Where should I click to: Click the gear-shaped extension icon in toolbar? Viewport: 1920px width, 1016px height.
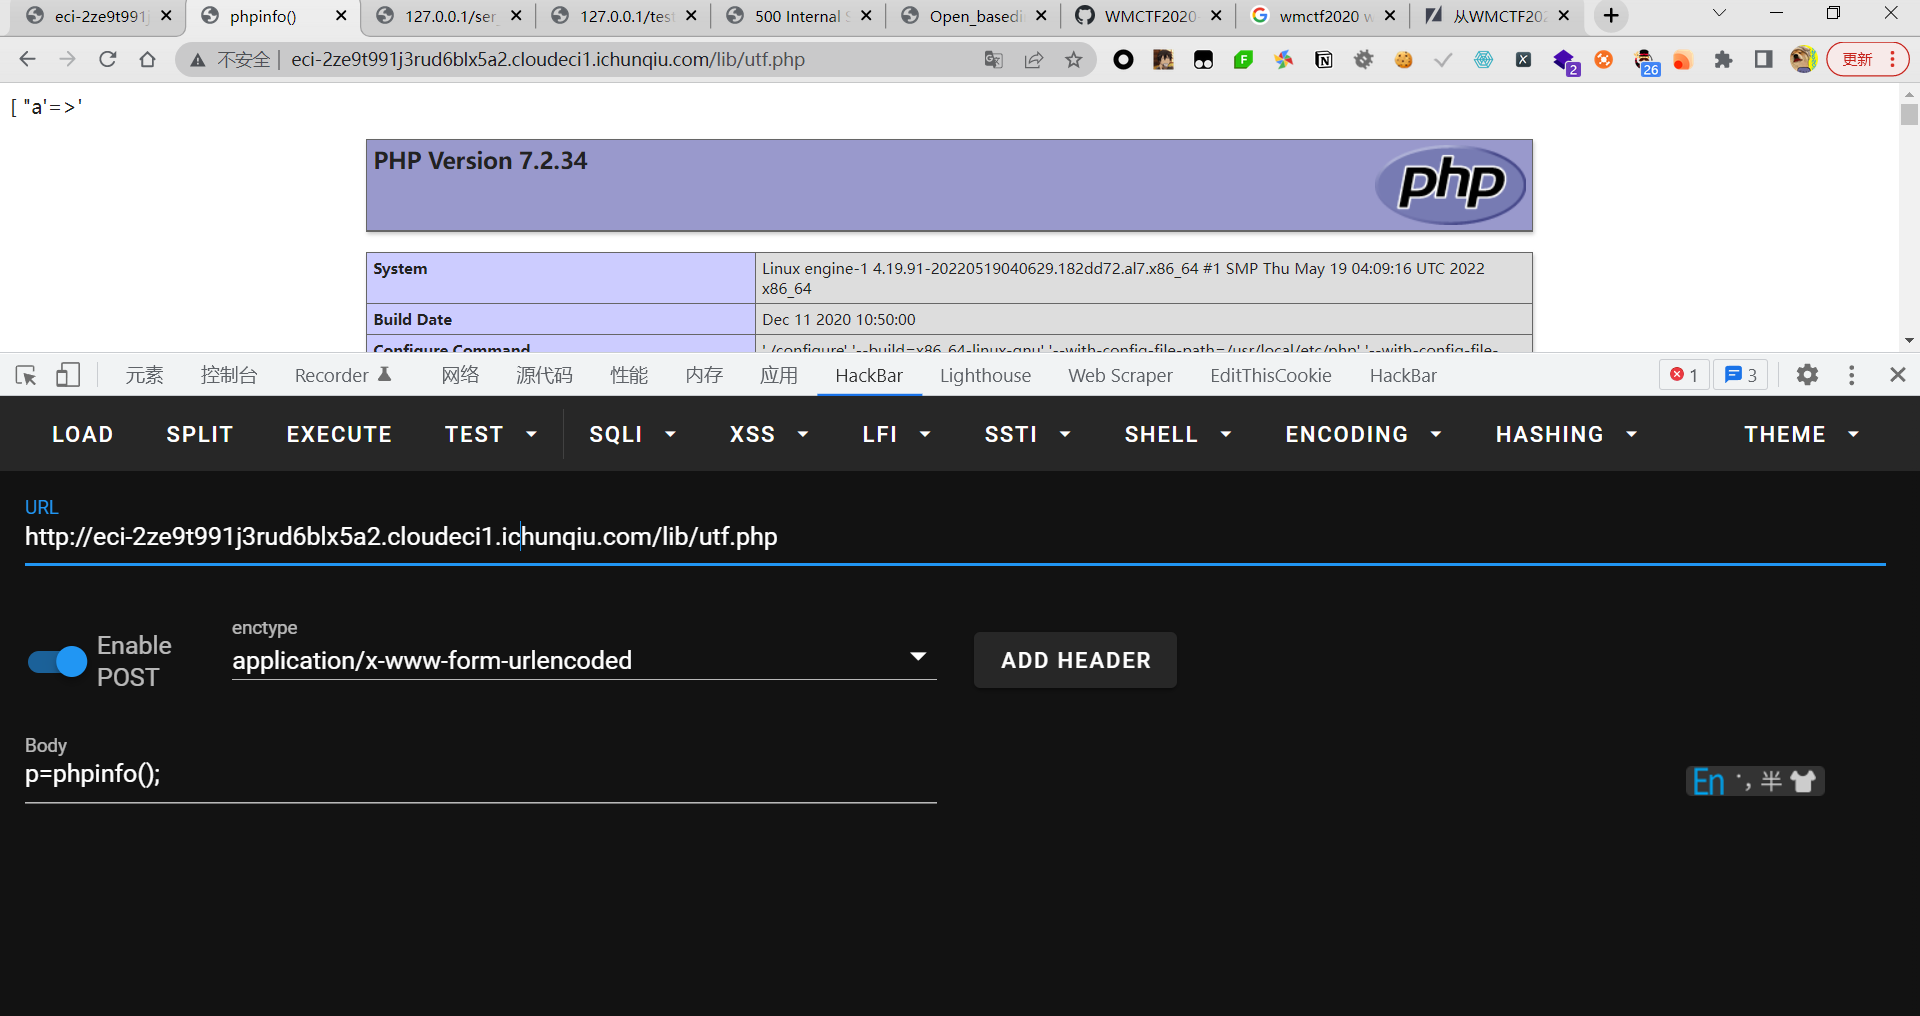tap(1363, 60)
